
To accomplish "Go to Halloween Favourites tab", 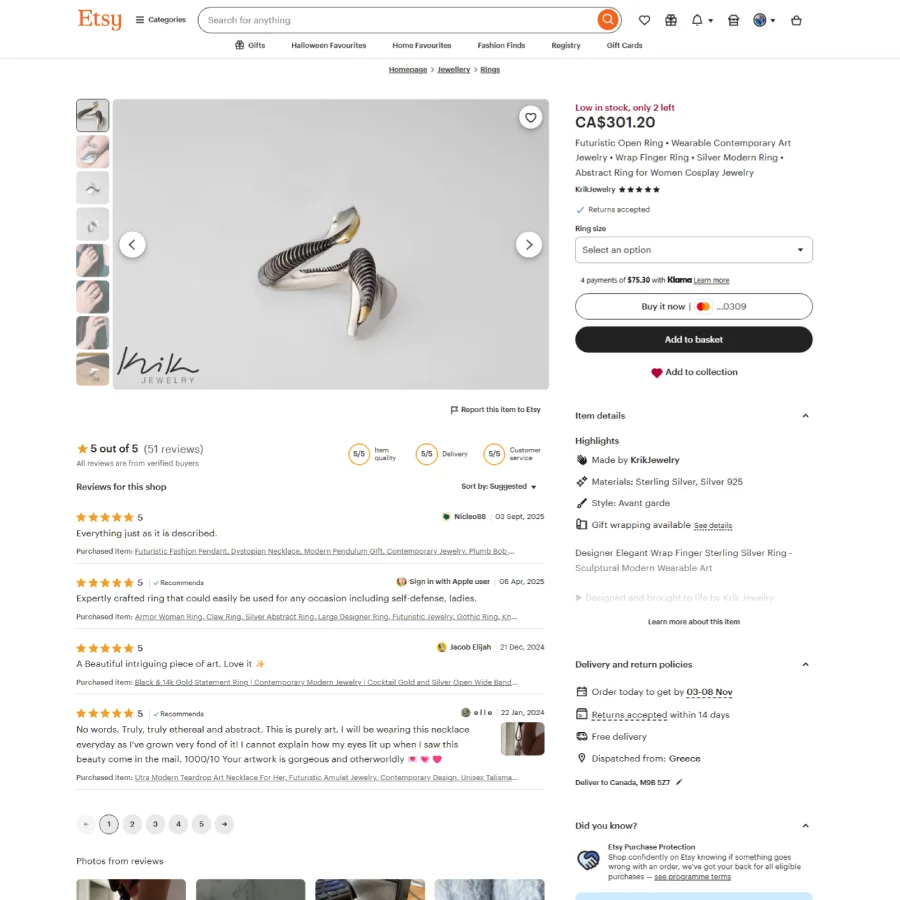I will (328, 45).
